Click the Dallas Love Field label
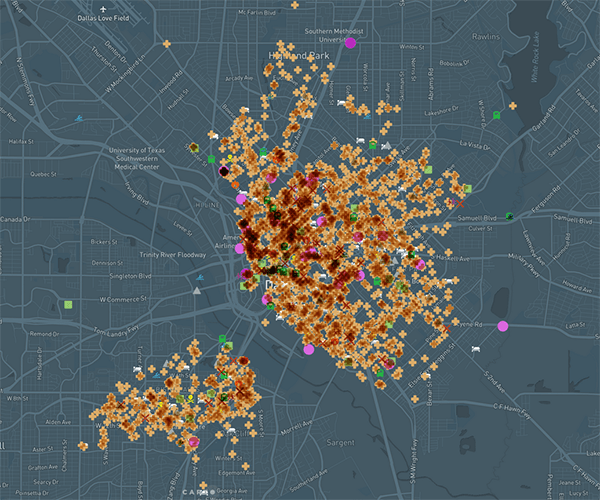The image size is (600, 500). tap(103, 18)
